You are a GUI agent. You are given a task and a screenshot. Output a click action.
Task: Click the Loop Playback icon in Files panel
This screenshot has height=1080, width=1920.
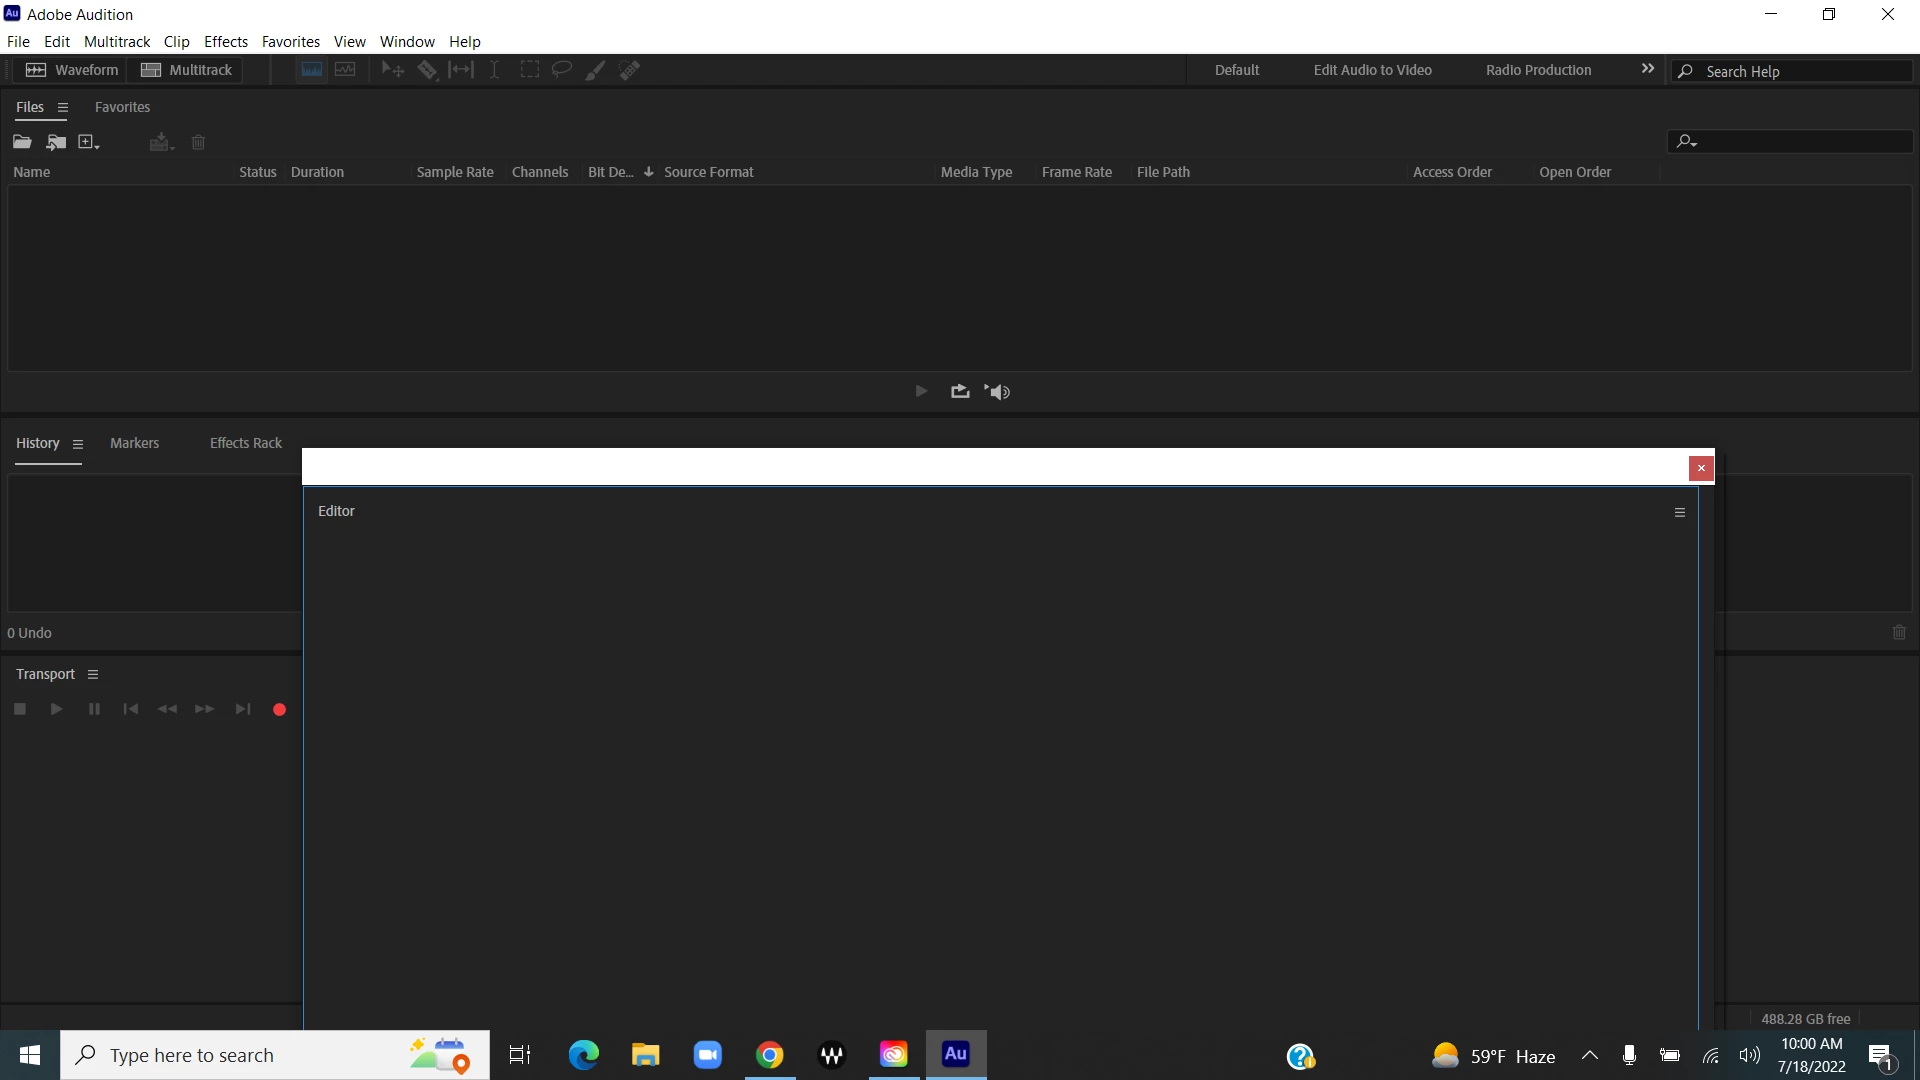click(960, 392)
